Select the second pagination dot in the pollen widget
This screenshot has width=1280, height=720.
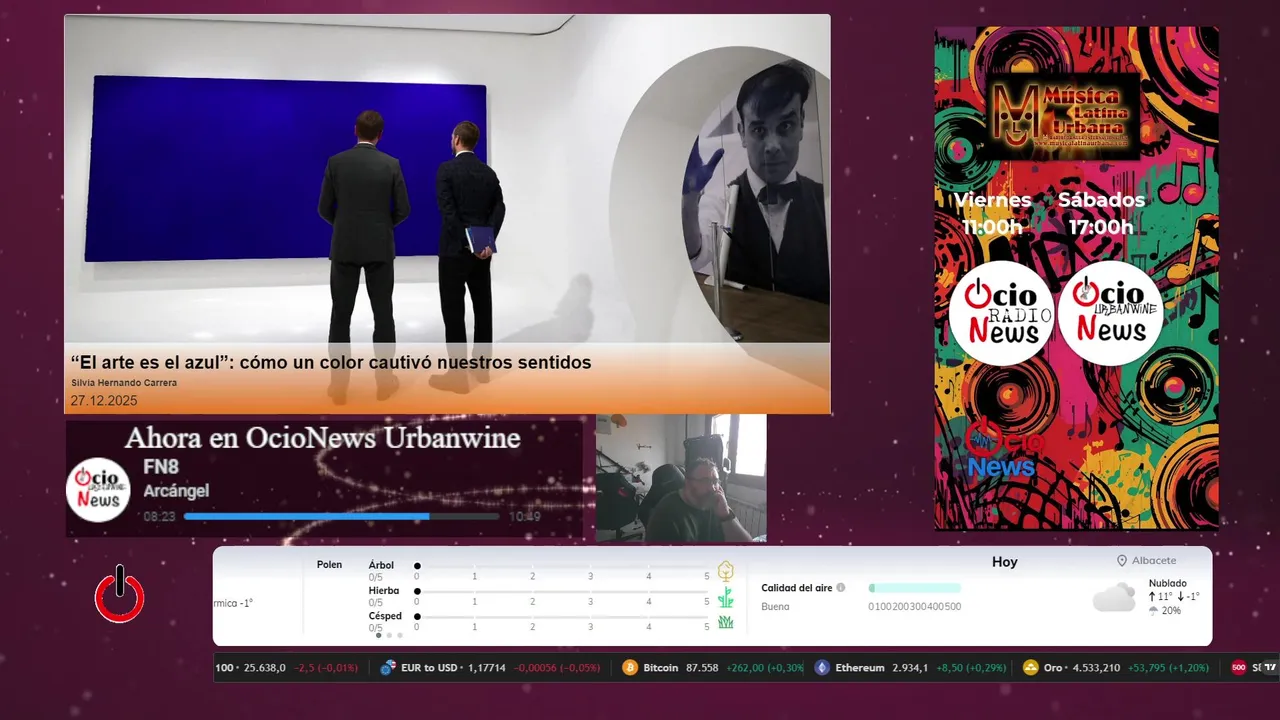pyautogui.click(x=389, y=635)
